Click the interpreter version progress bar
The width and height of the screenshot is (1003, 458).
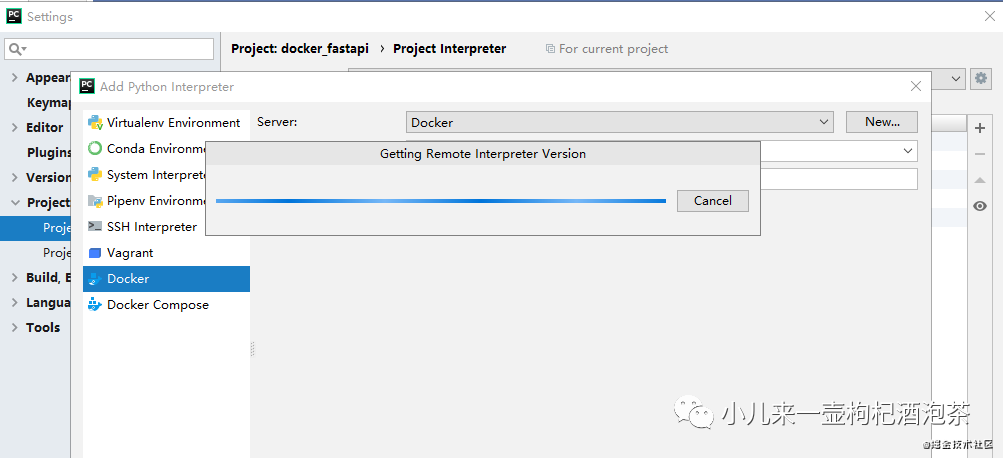440,201
